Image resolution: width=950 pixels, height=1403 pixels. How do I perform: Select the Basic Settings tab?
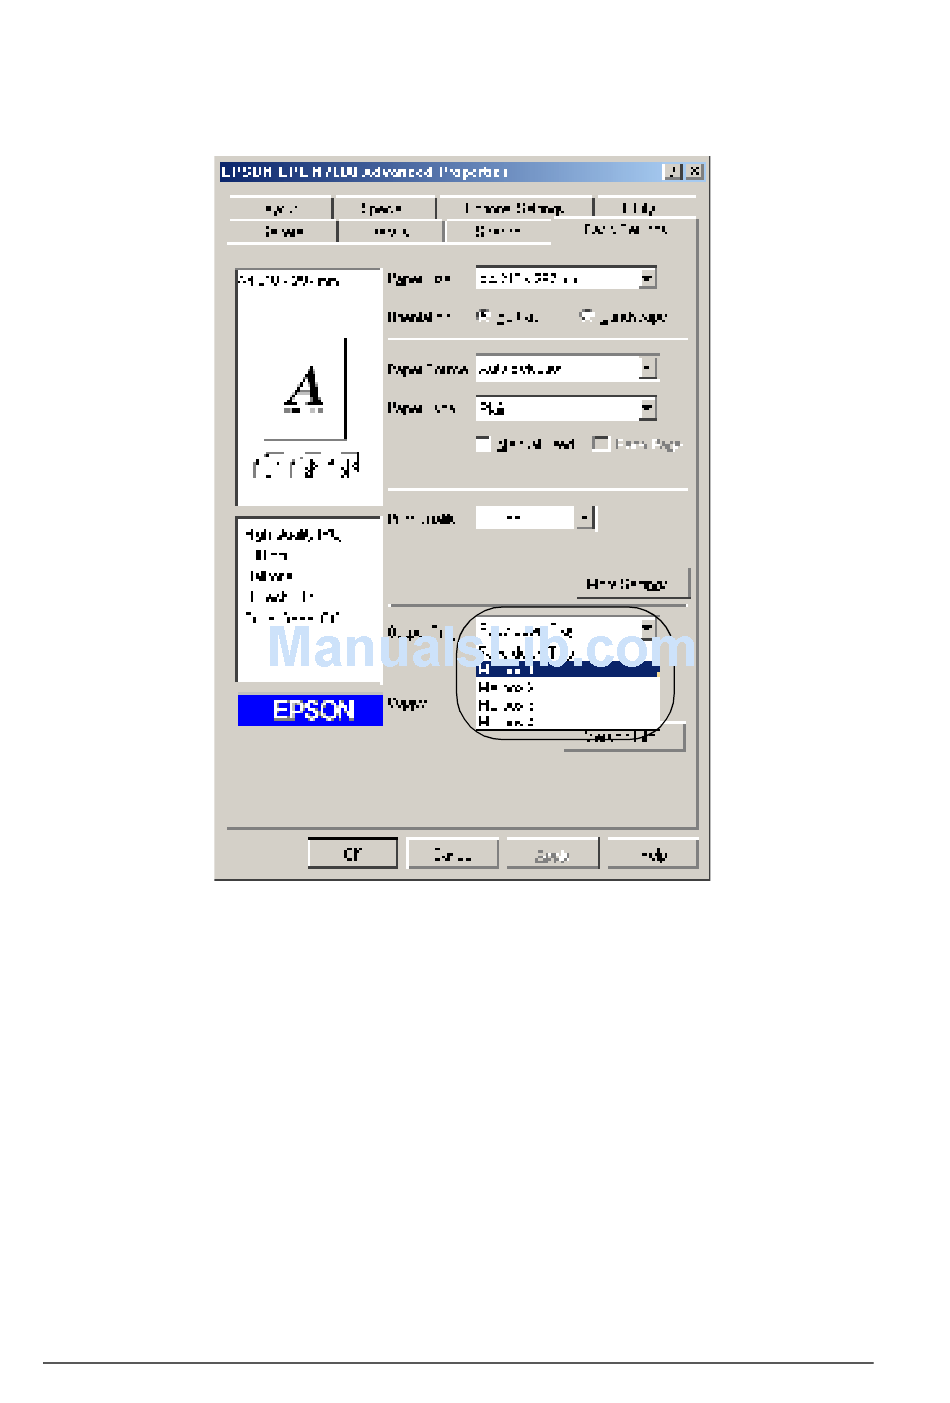[x=625, y=230]
